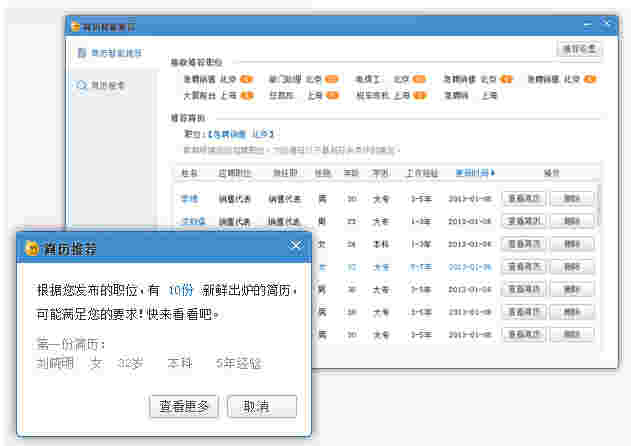Open candidate name link 李博 in first row
Screen dimensions: 631x446
190,198
